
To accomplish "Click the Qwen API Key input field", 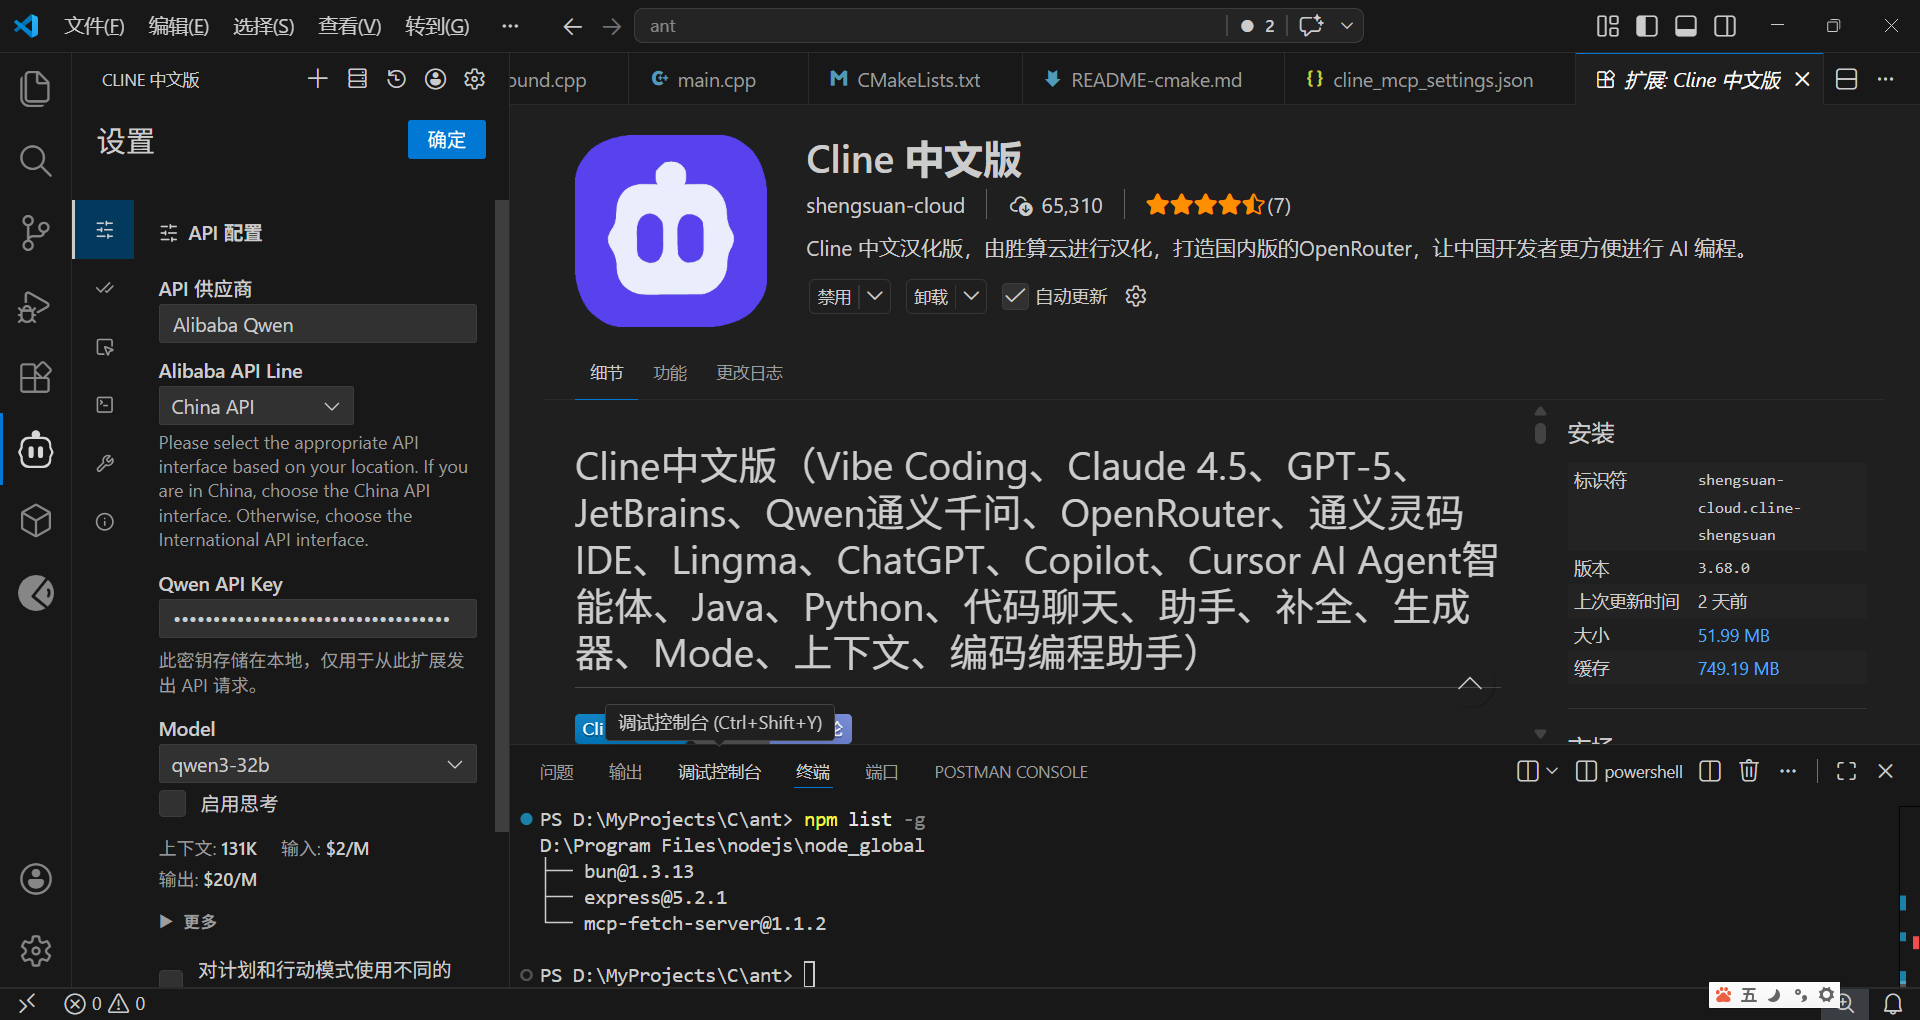I will point(318,619).
